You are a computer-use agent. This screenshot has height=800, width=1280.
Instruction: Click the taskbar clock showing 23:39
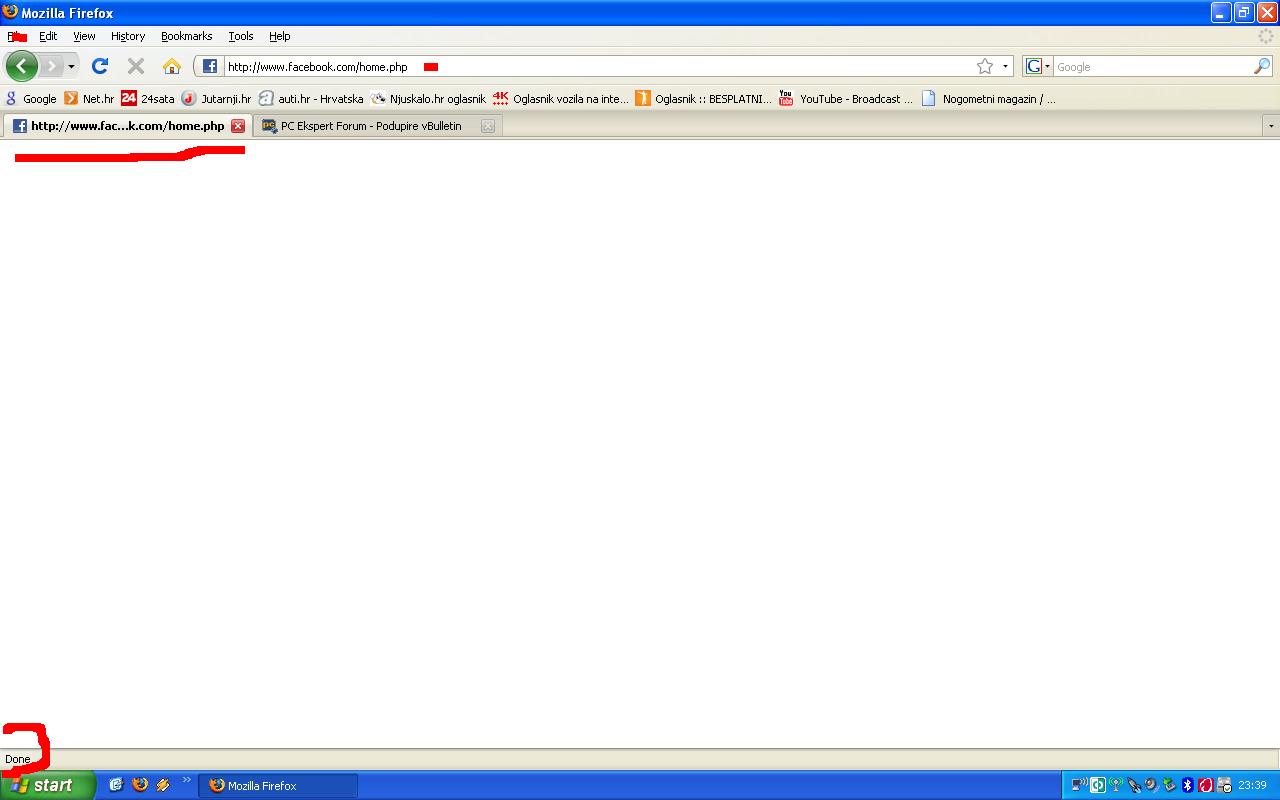pos(1252,786)
